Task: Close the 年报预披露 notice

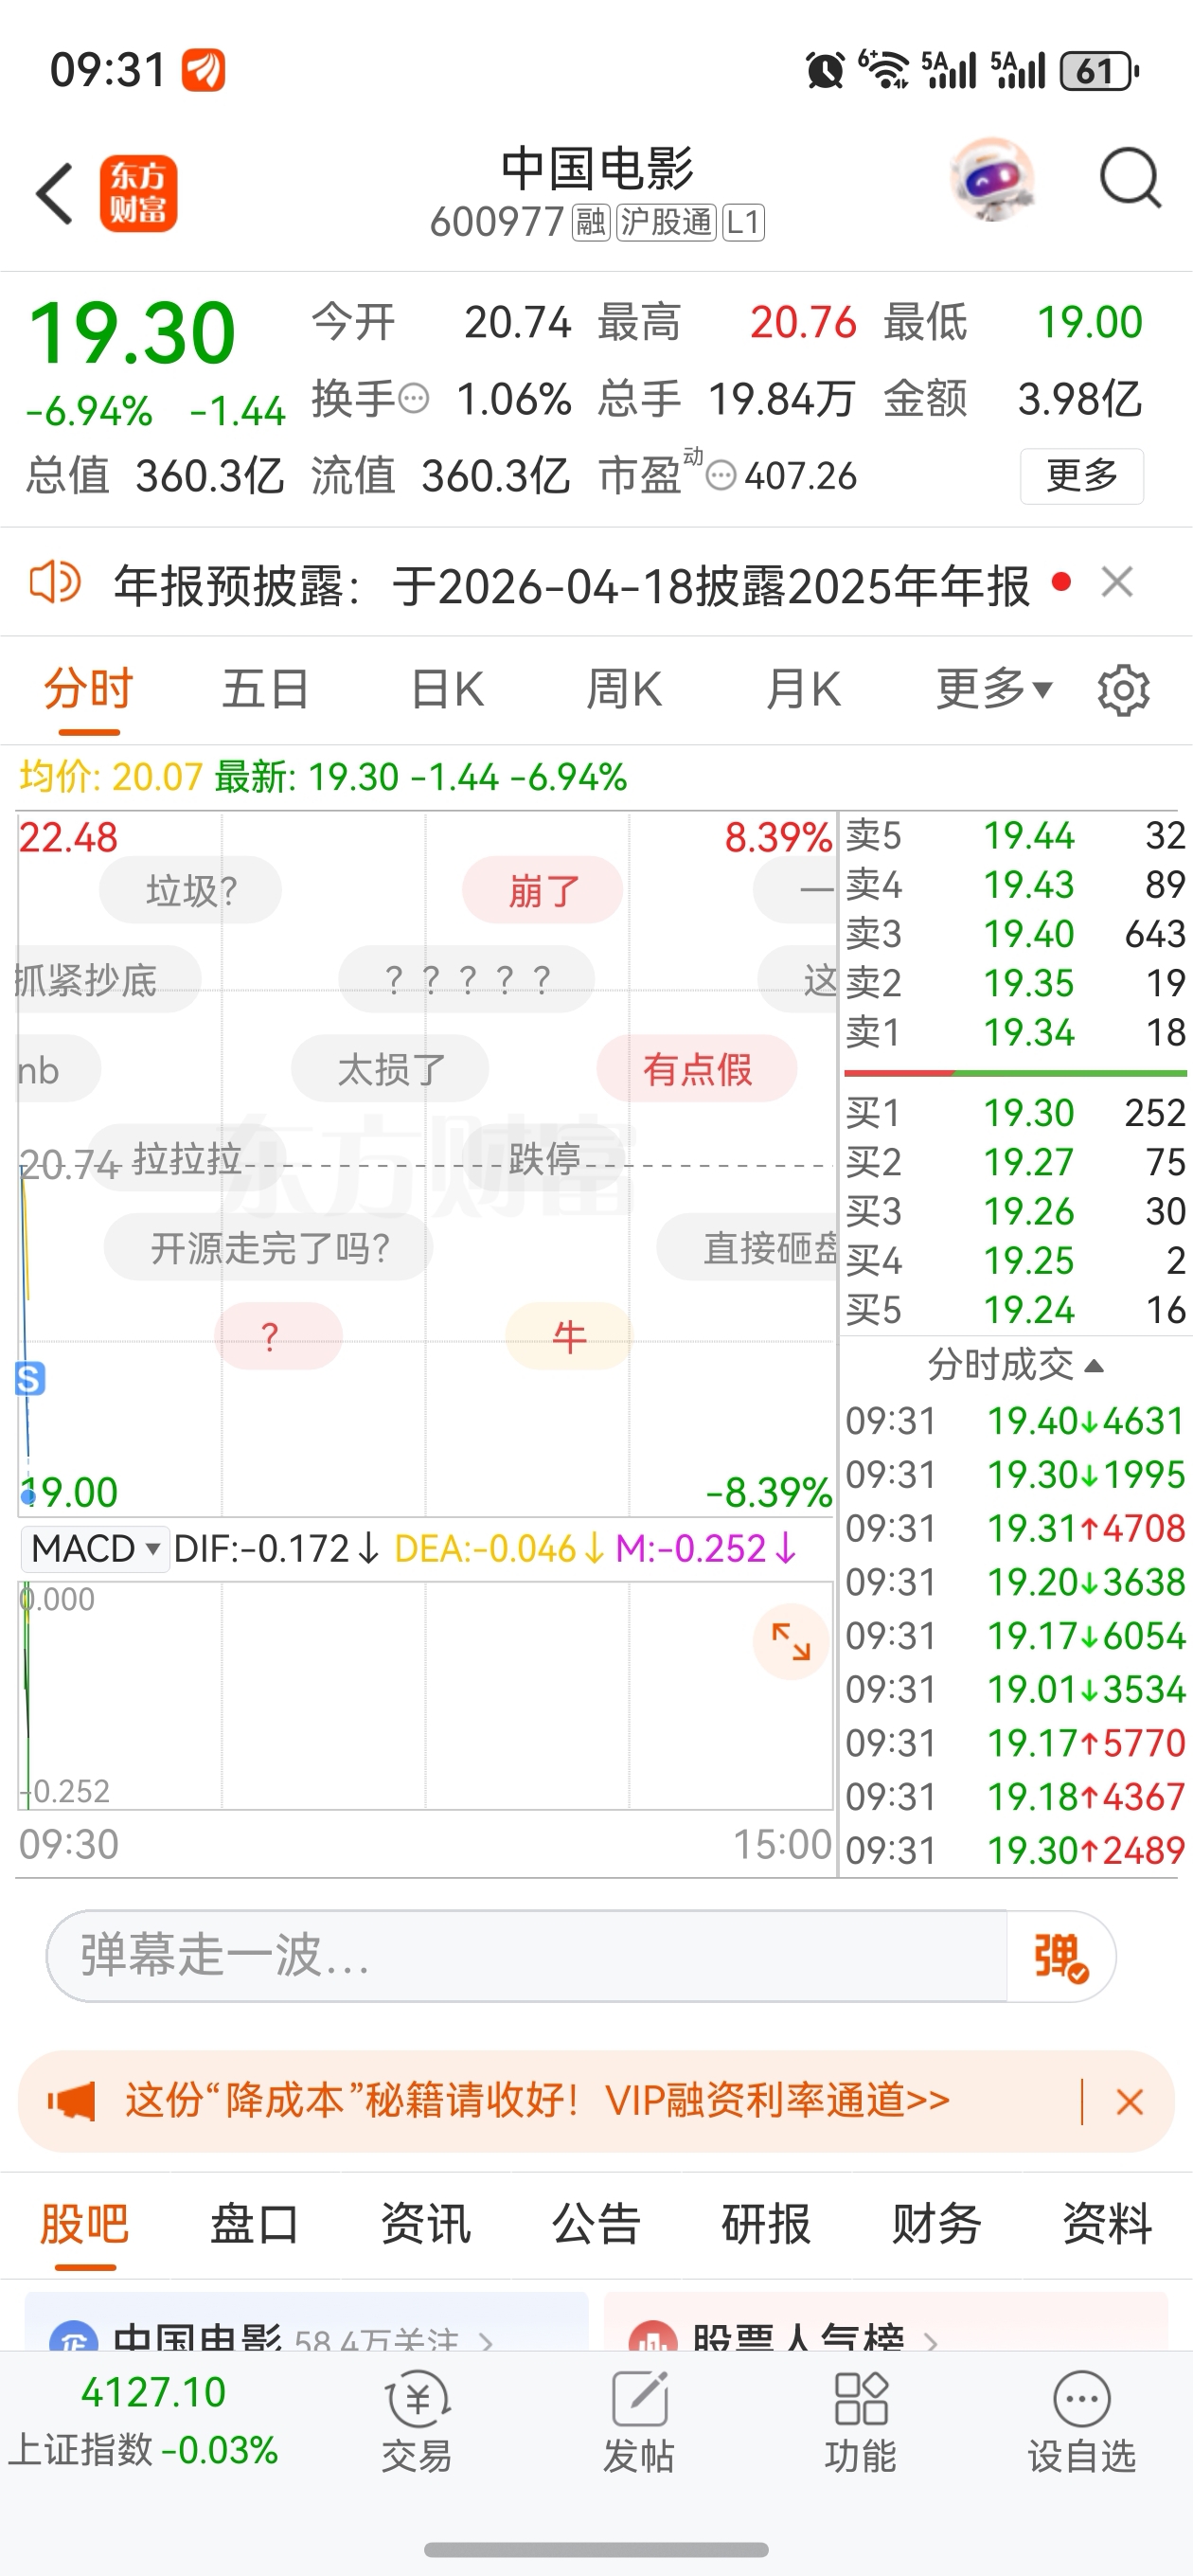Action: click(1117, 582)
